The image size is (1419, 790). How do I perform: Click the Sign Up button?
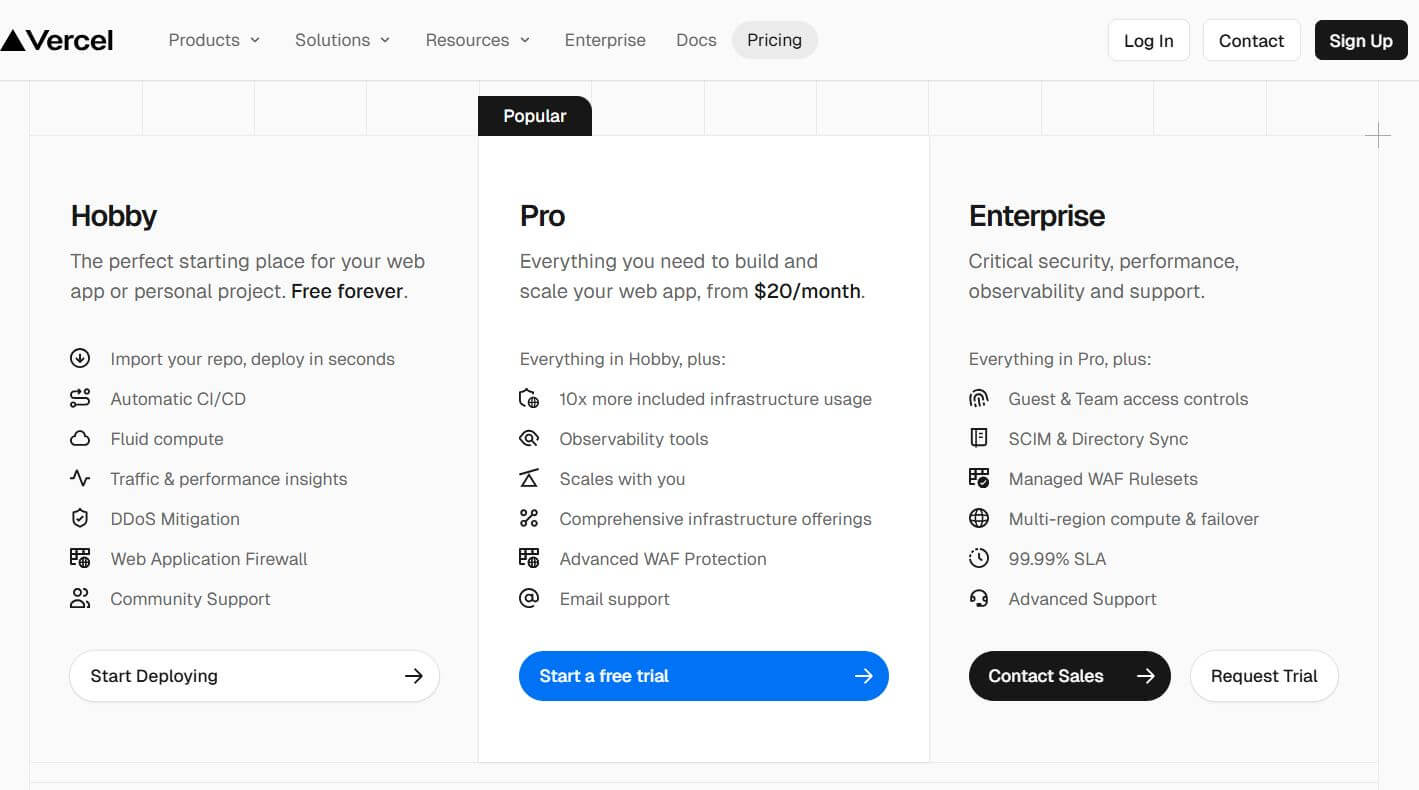(x=1360, y=41)
